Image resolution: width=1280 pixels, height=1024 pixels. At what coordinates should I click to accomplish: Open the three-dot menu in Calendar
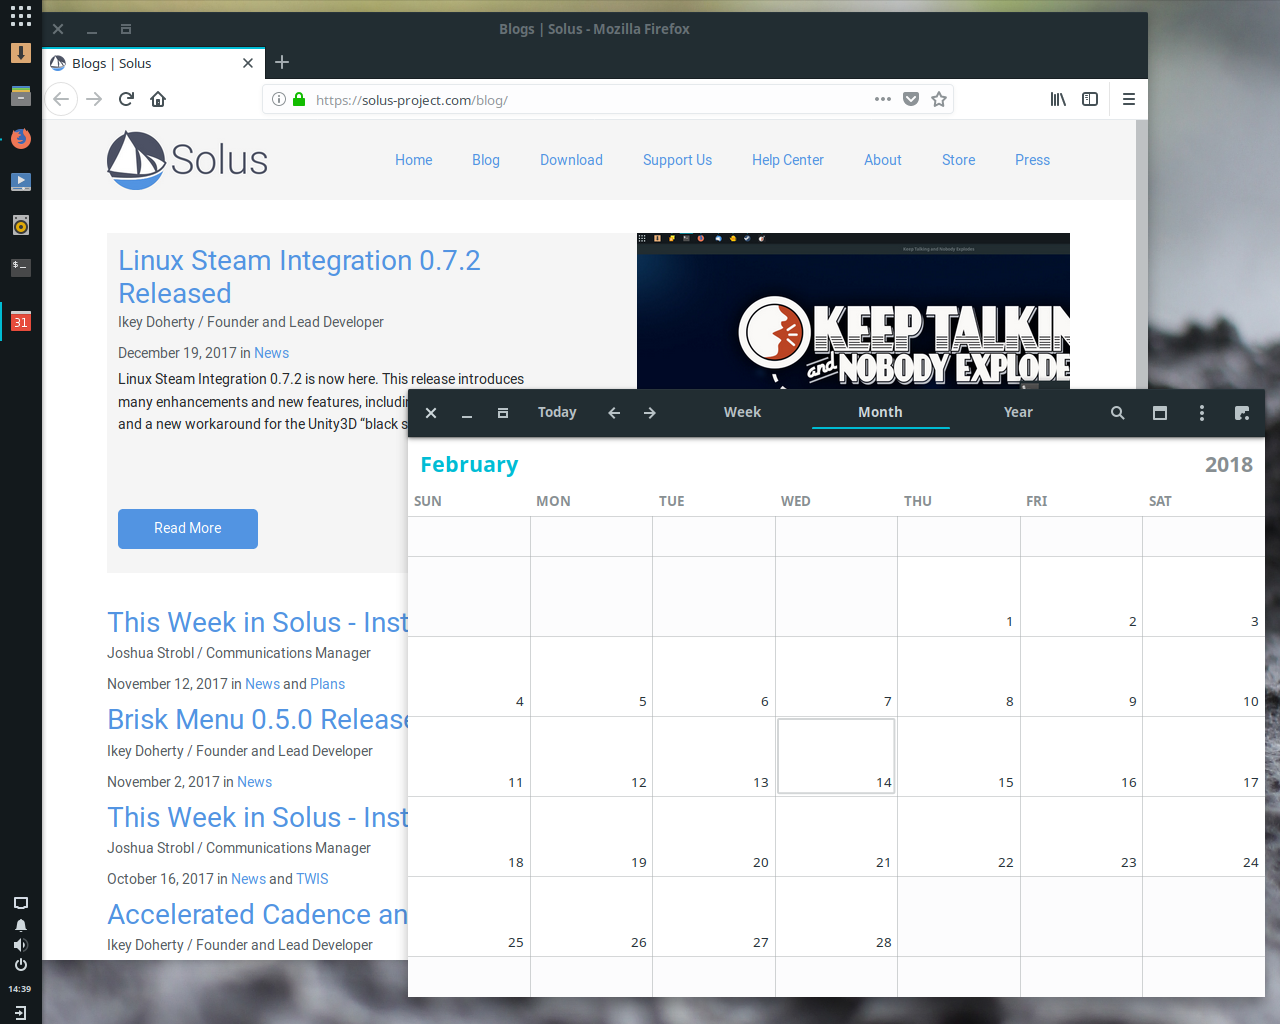(1202, 413)
